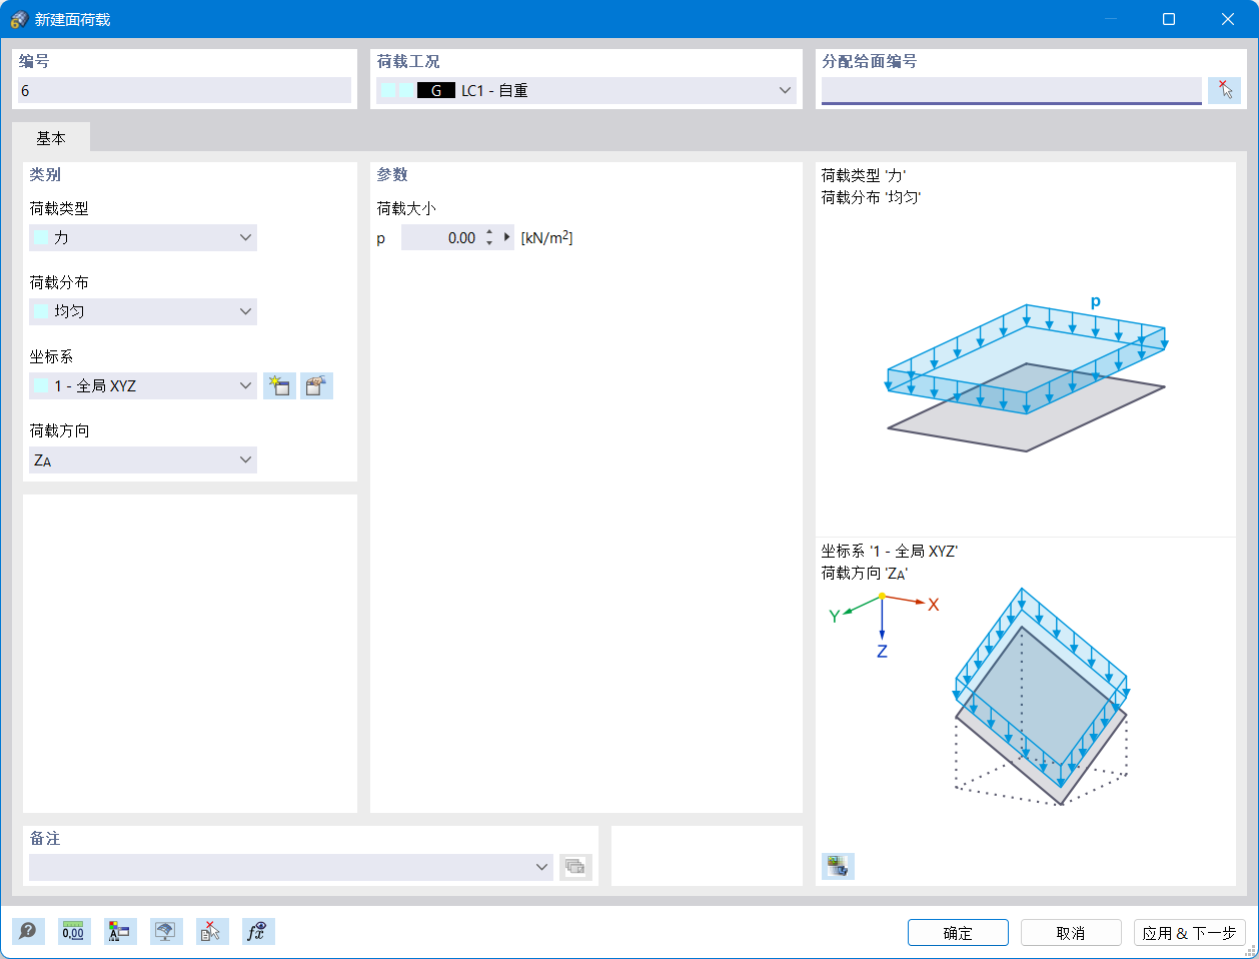Click the bottom toolbar view/monitor icon
This screenshot has width=1259, height=959.
tap(166, 932)
